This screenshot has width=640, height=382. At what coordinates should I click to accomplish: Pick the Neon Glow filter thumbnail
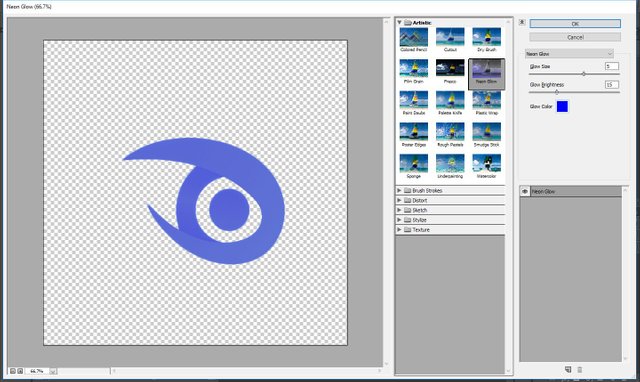[487, 73]
